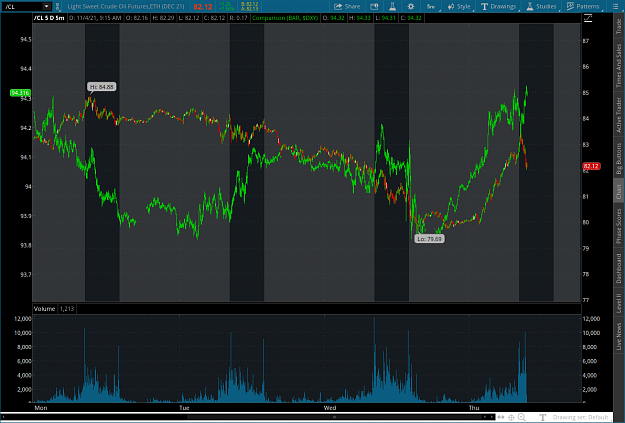Click the Hi: 84.88 price bubble
Screen dimensions: 625x423
click(x=102, y=87)
